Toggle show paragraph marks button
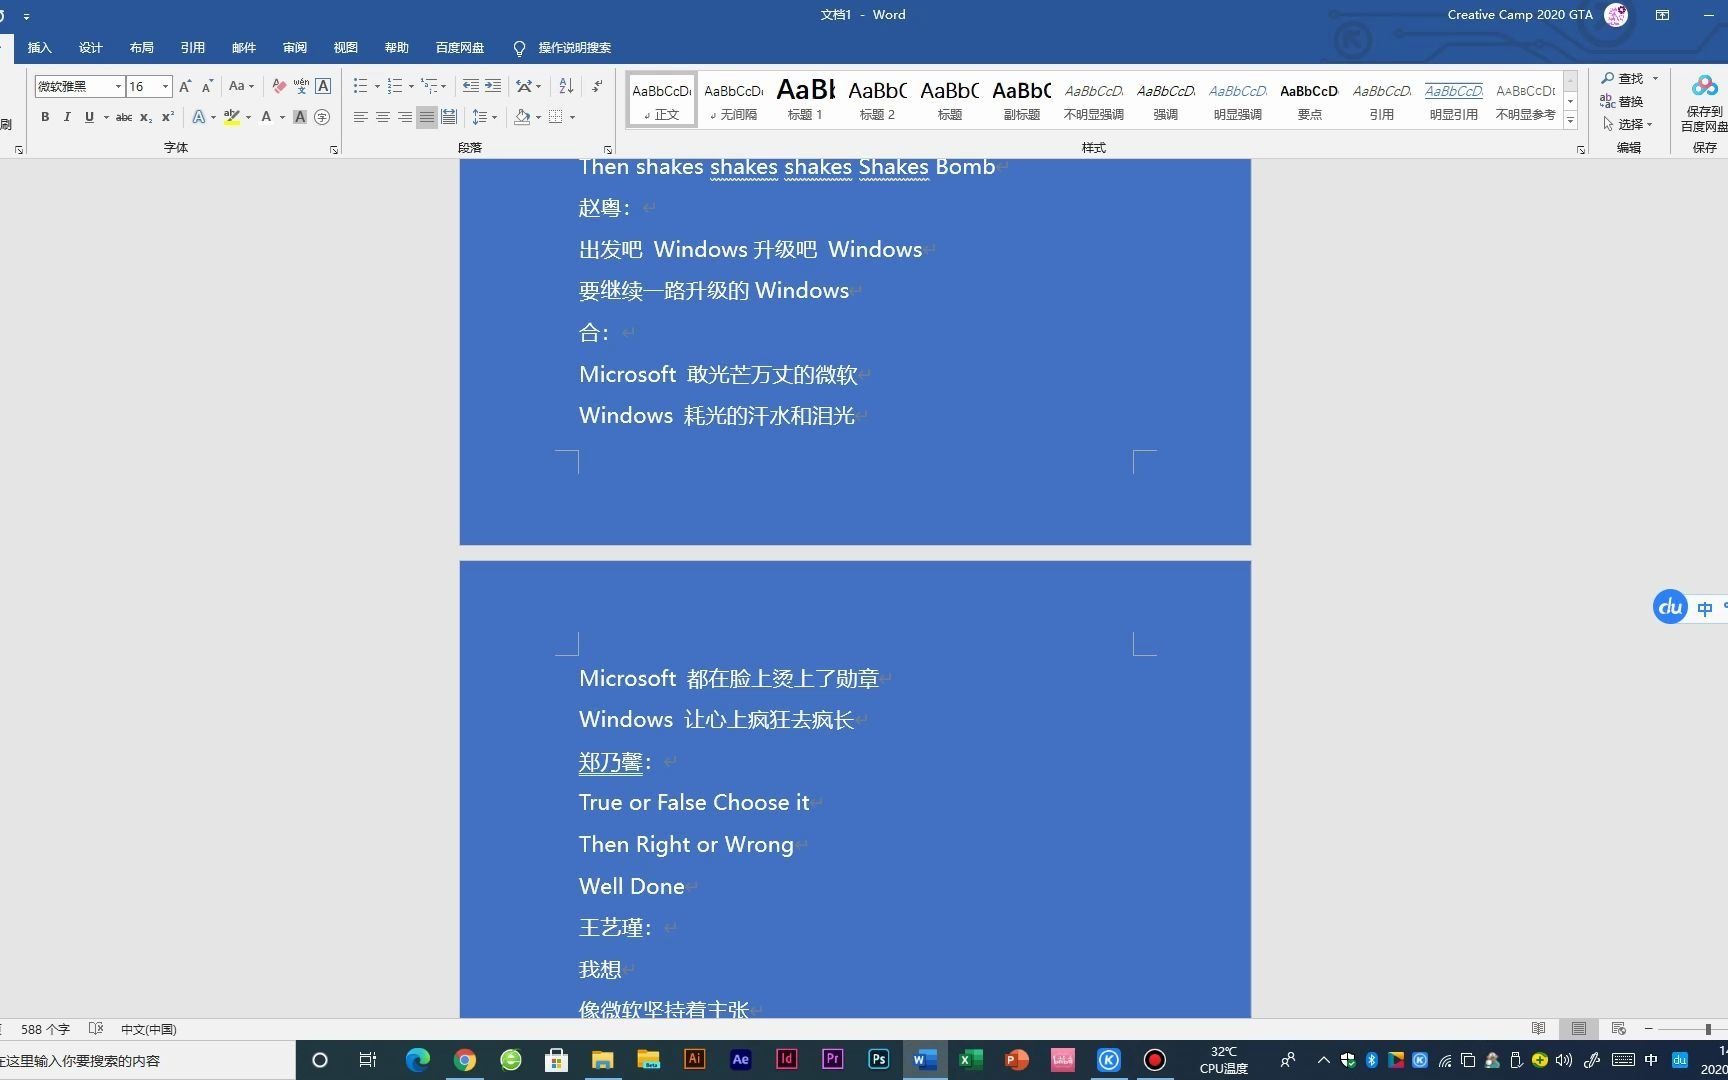 point(597,86)
